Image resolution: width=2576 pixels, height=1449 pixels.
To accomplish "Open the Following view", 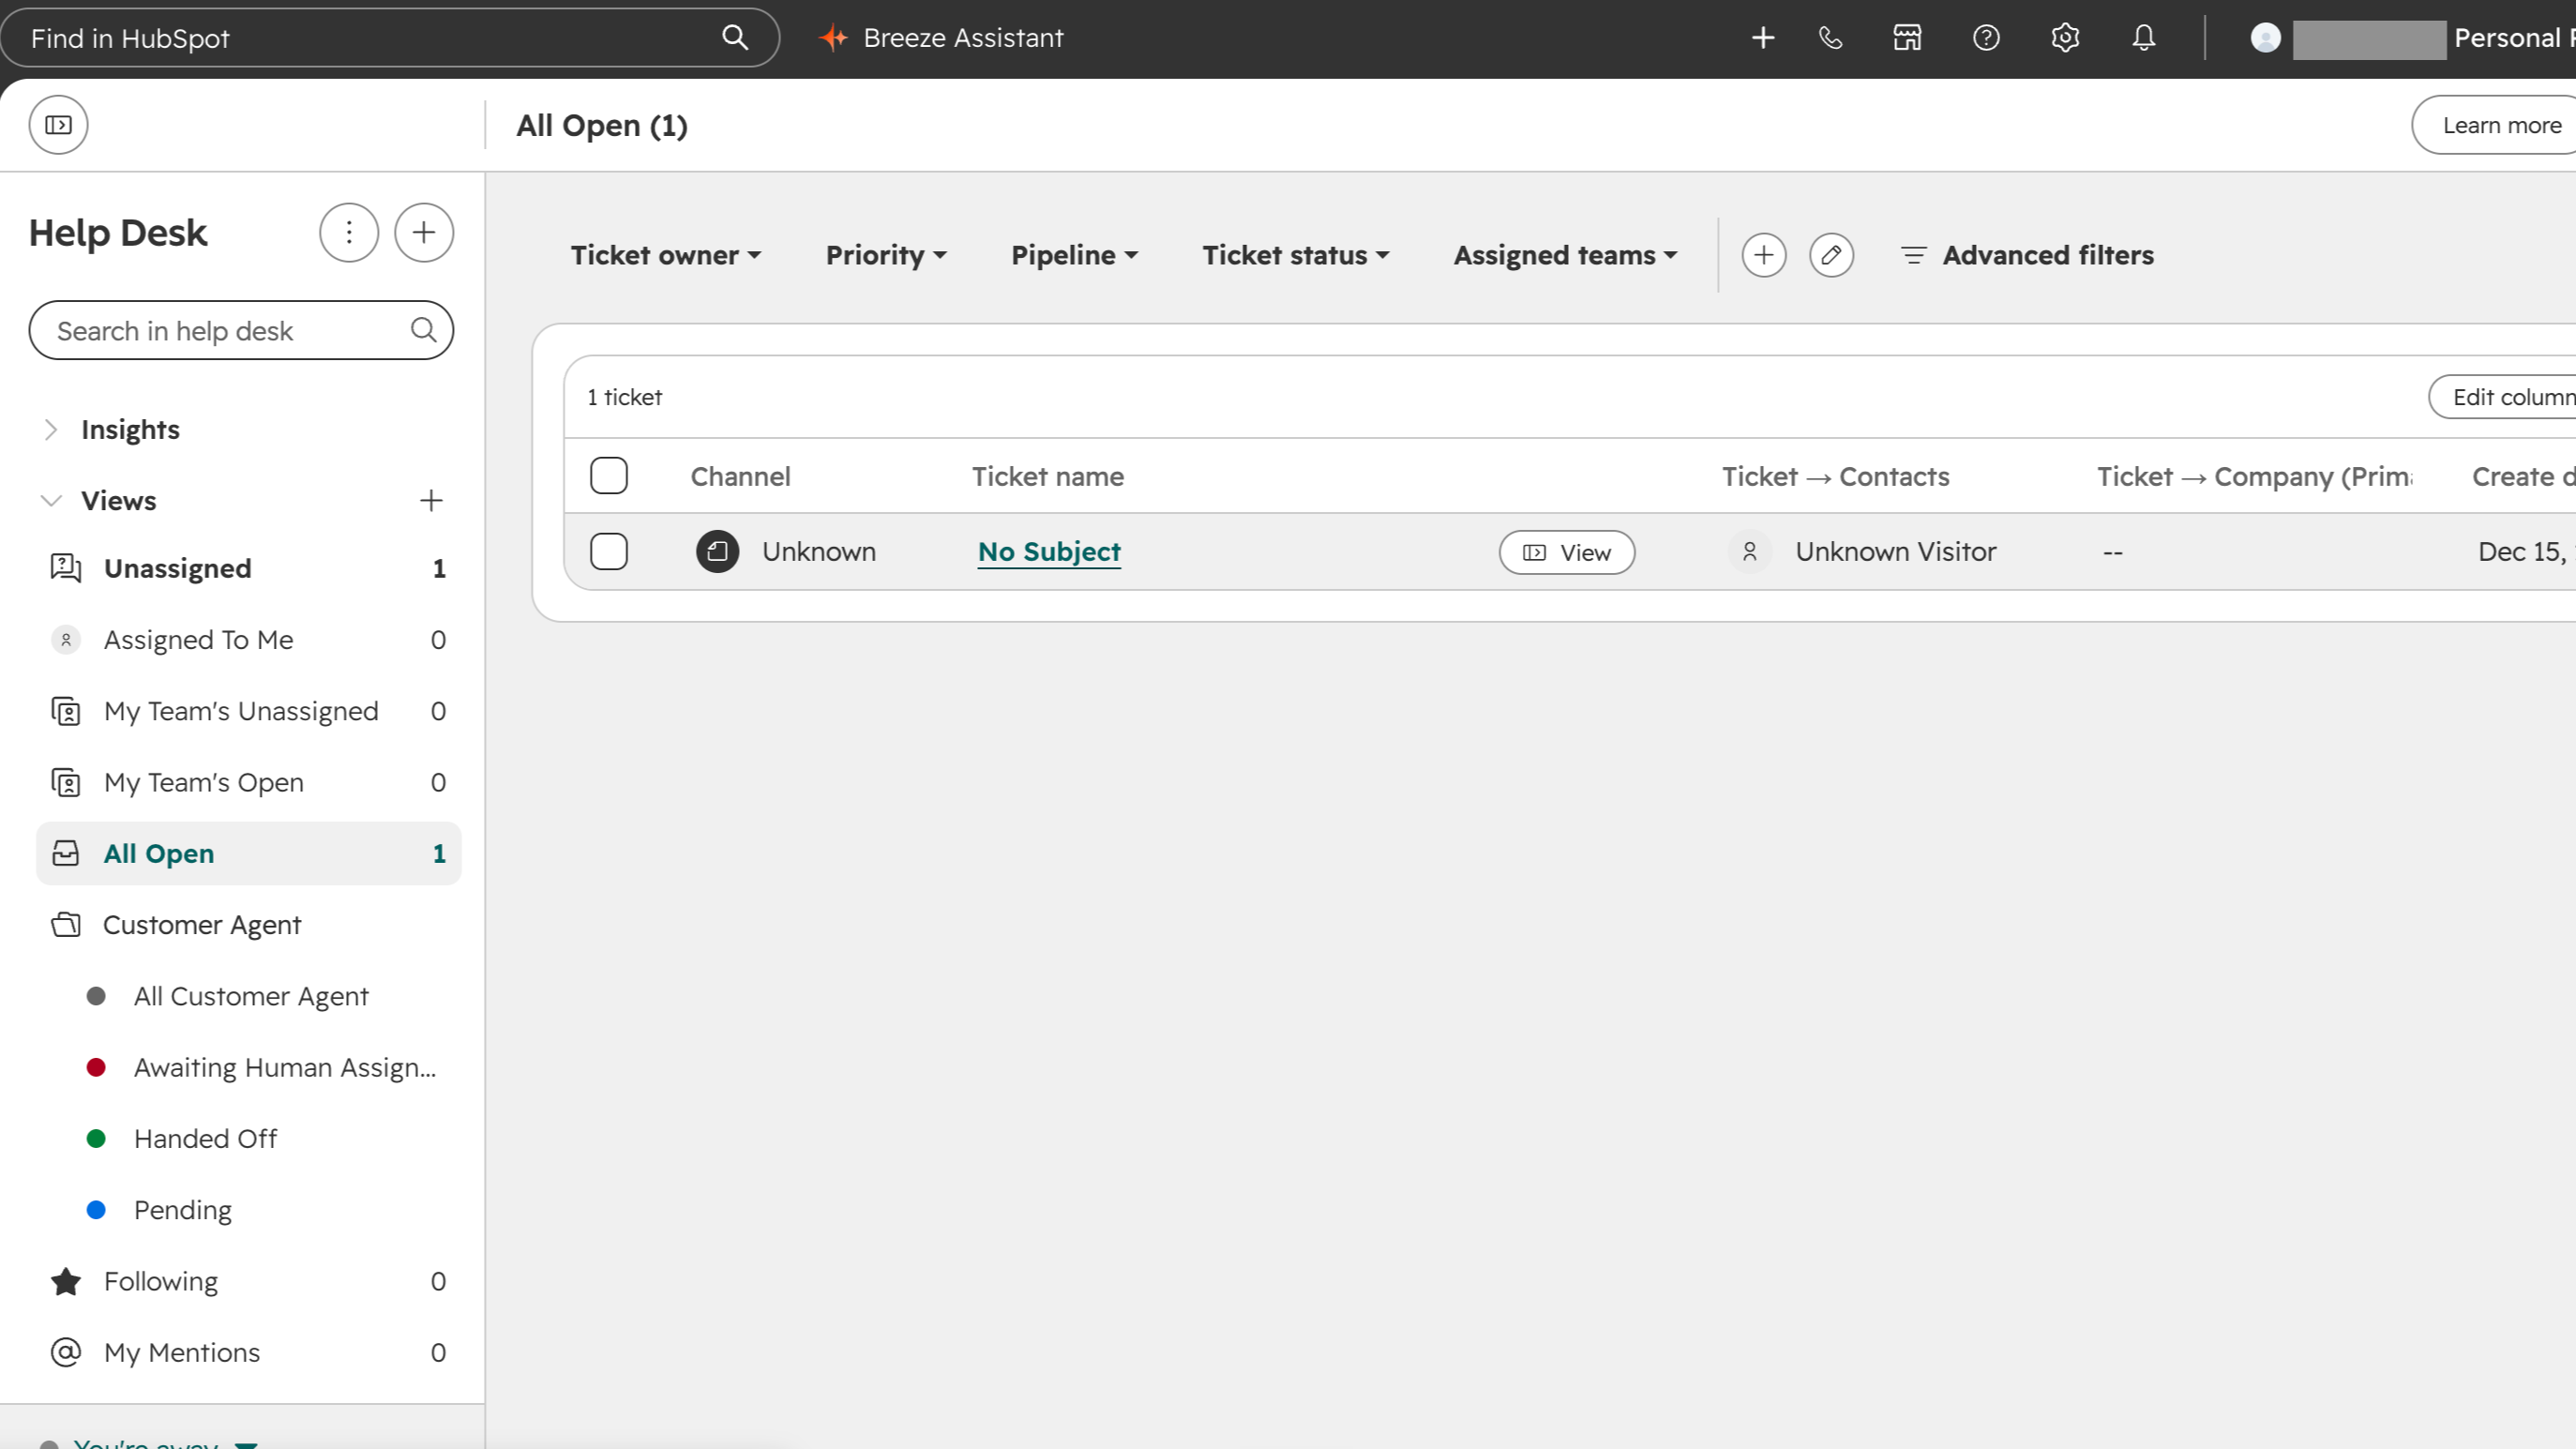I will tap(249, 1281).
